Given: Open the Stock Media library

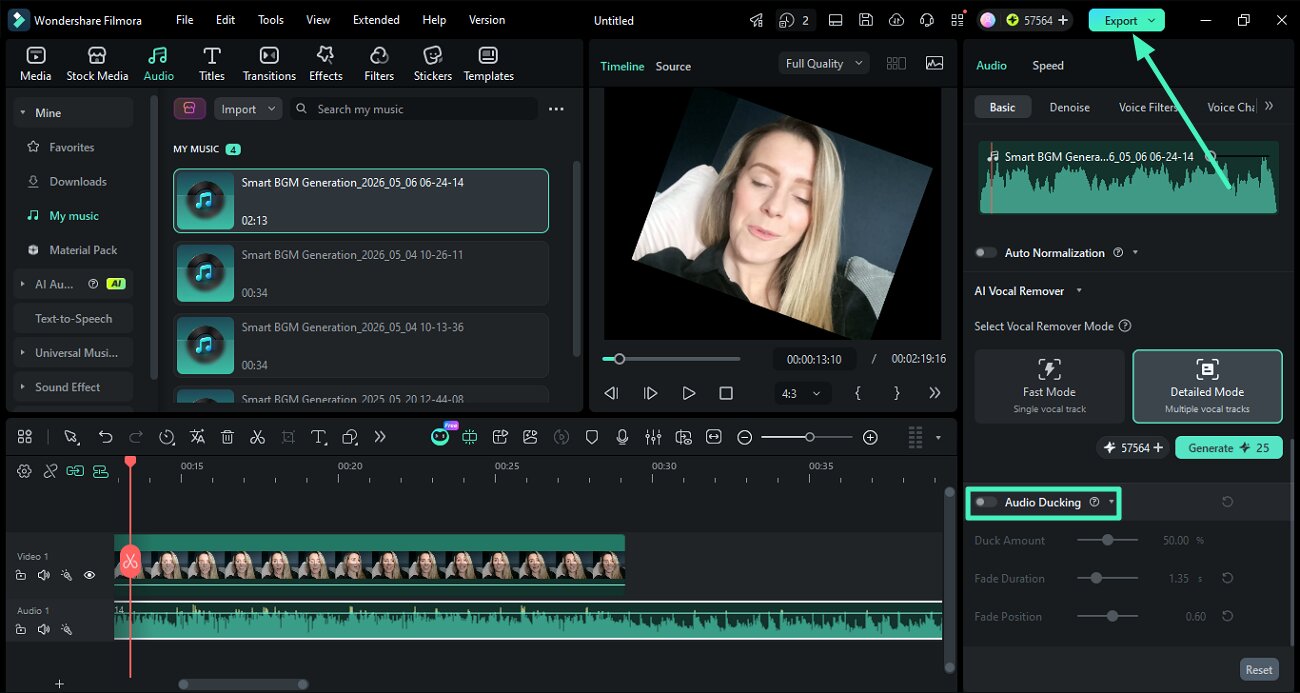Looking at the screenshot, I should (97, 64).
